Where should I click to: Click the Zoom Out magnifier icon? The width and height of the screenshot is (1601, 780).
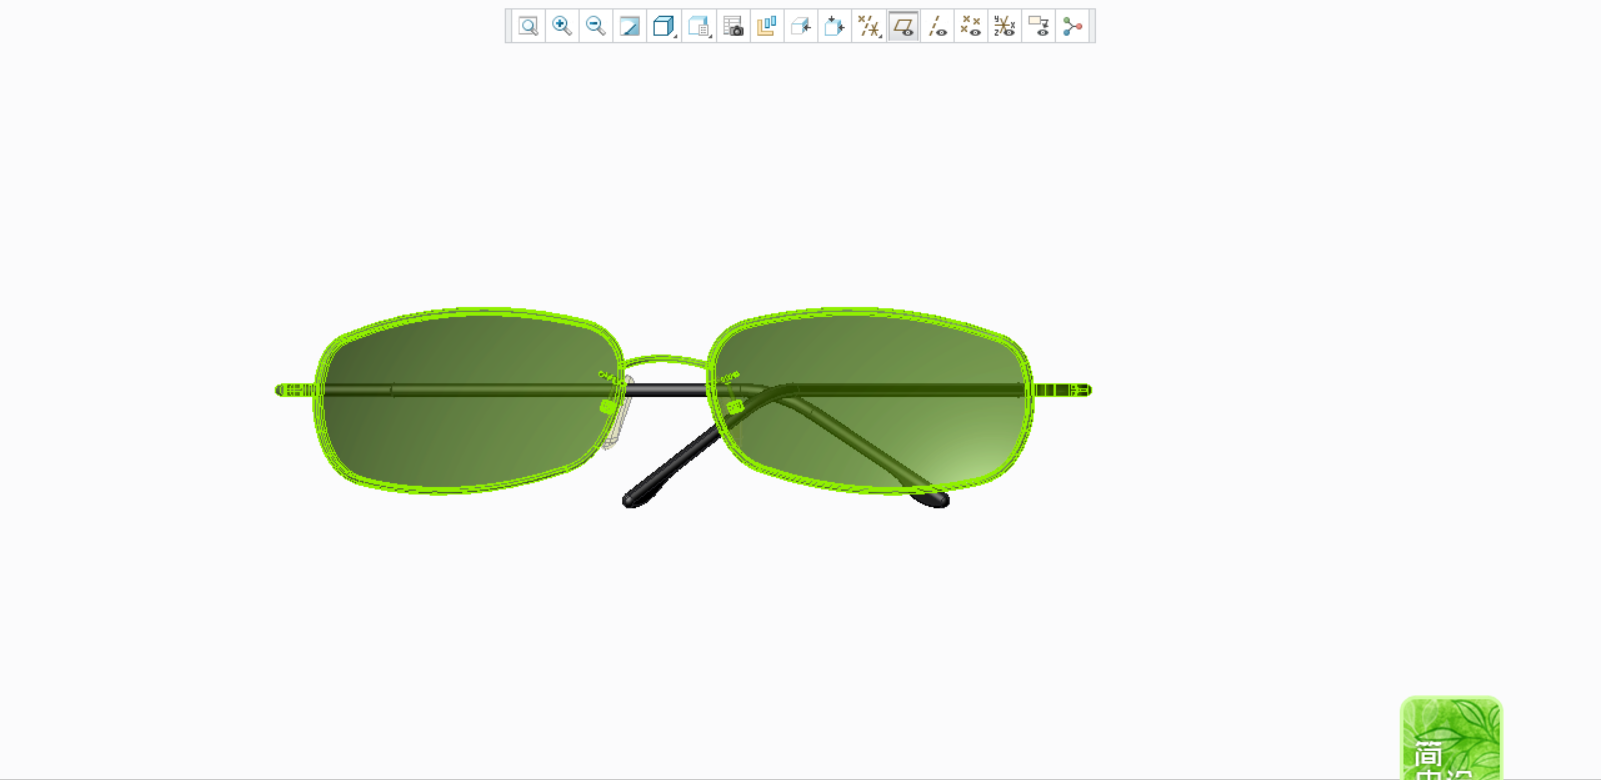(596, 26)
